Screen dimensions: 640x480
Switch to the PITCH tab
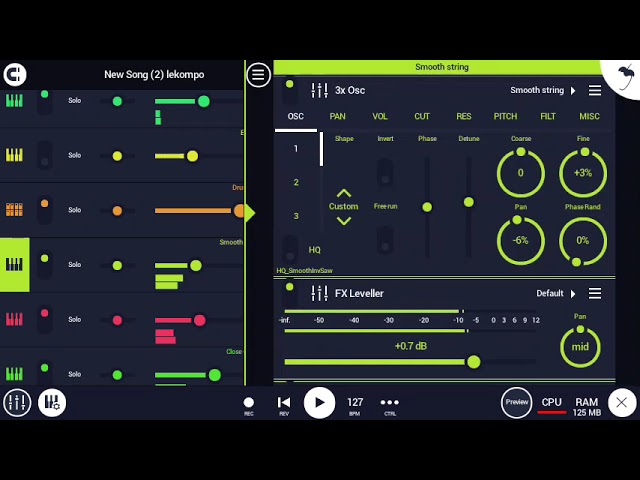coord(505,116)
